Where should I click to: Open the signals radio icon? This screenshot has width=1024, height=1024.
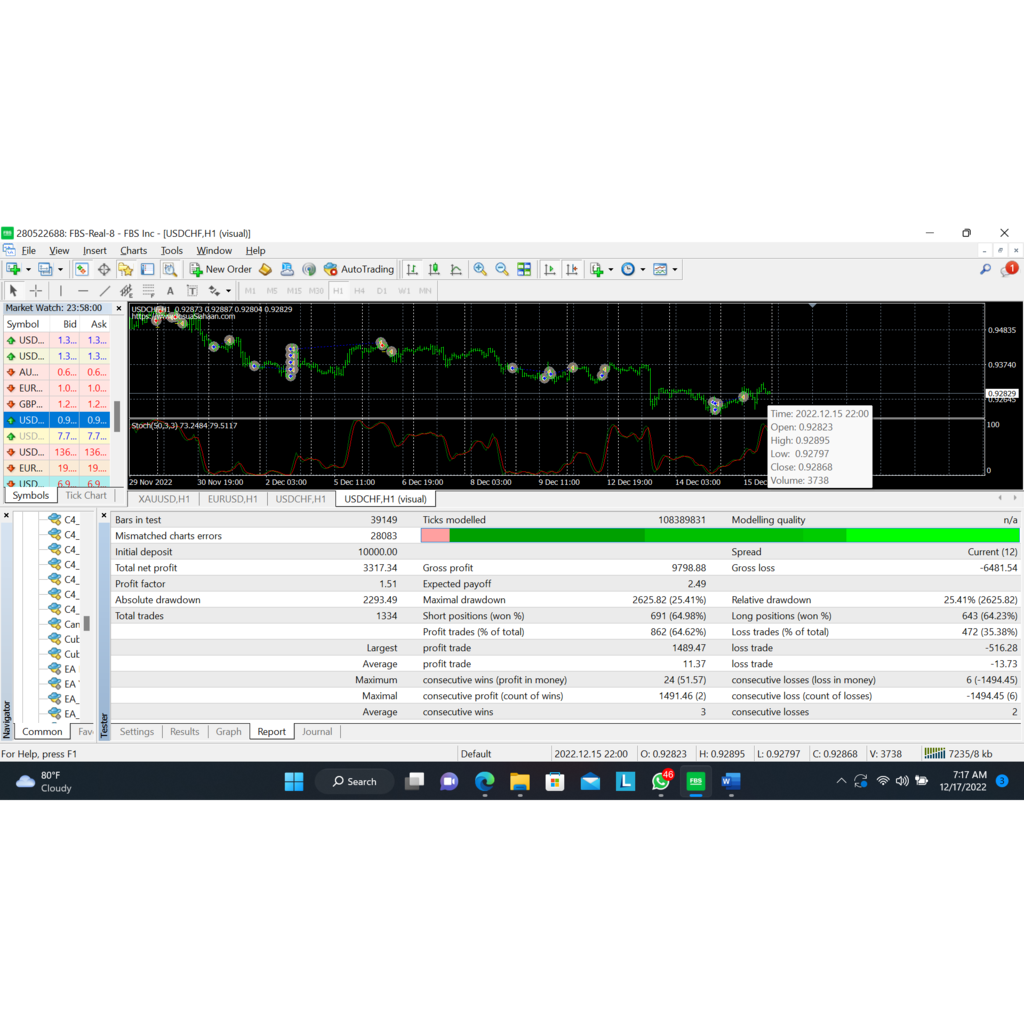[309, 269]
